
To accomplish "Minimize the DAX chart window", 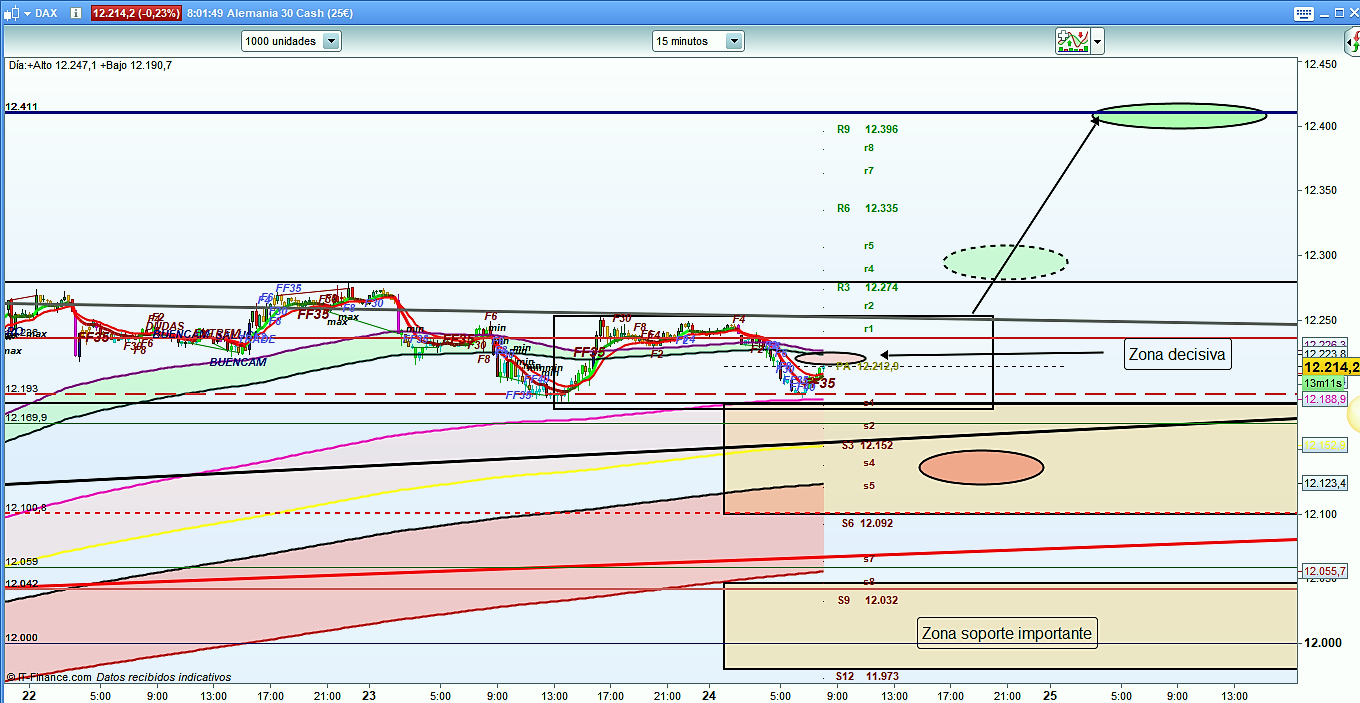I will [1324, 13].
